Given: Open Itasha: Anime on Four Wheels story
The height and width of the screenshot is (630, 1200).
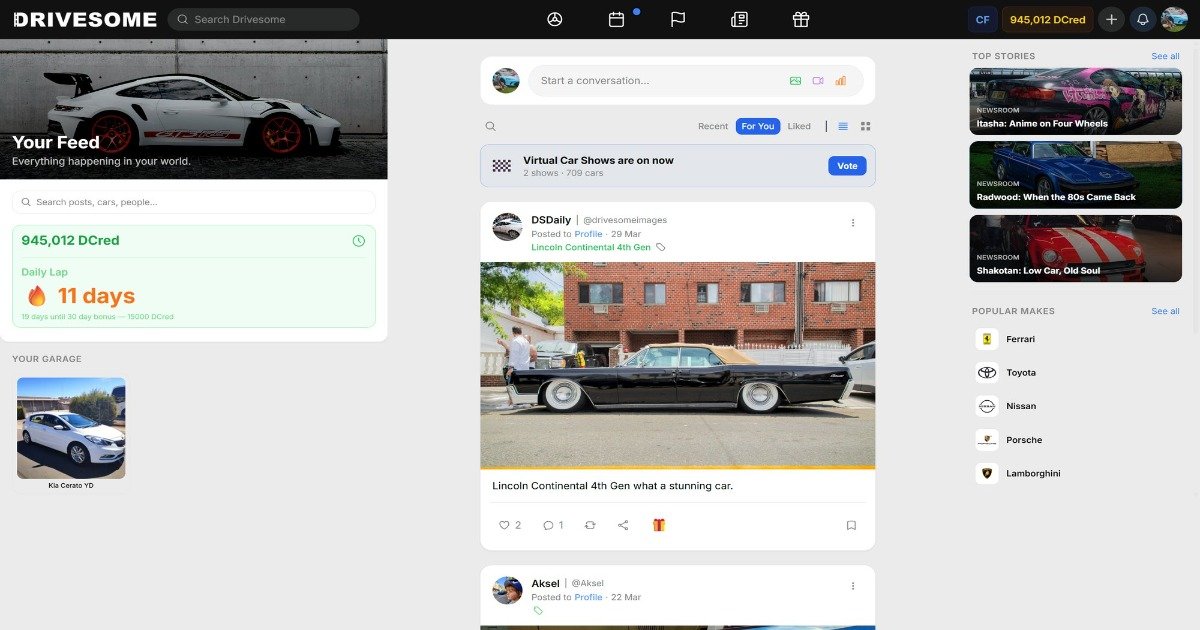Looking at the screenshot, I should 1075,101.
